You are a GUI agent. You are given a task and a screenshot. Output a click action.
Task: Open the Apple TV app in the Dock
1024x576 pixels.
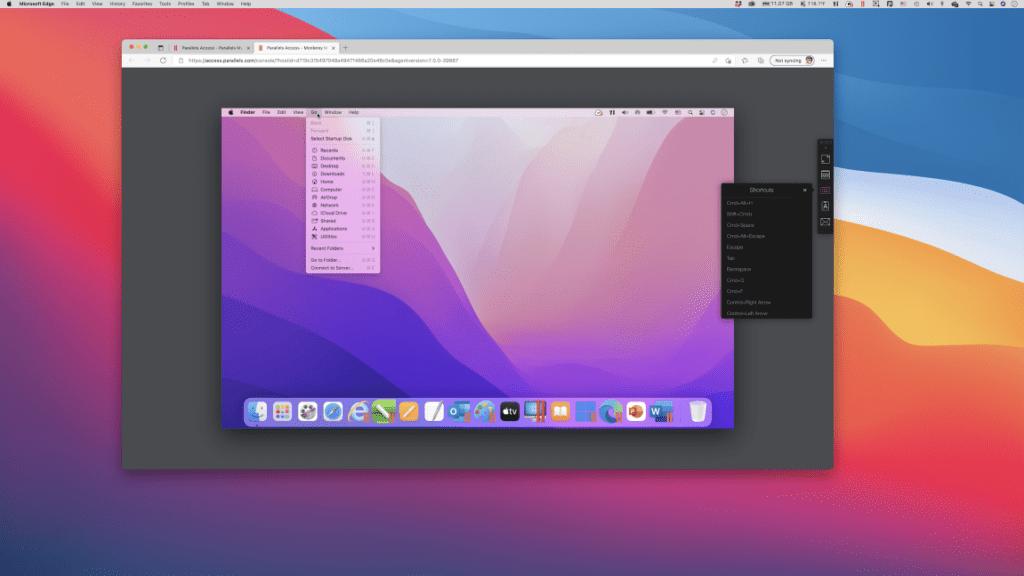(510, 412)
